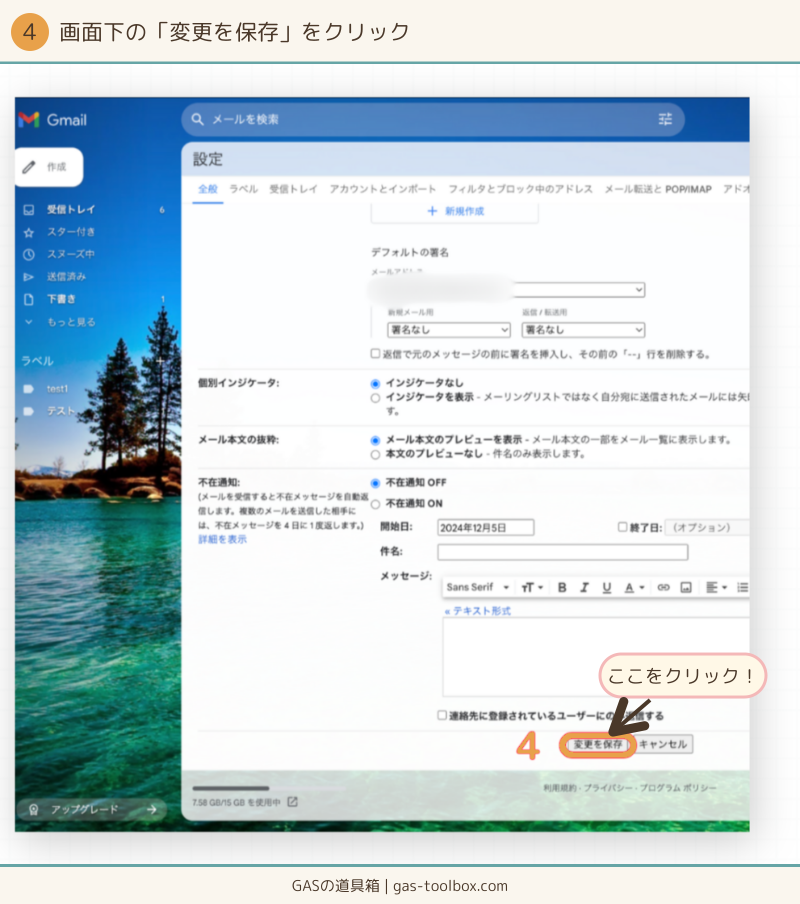The image size is (800, 904).
Task: Select インジケータなし radio button
Action: pyautogui.click(x=375, y=383)
